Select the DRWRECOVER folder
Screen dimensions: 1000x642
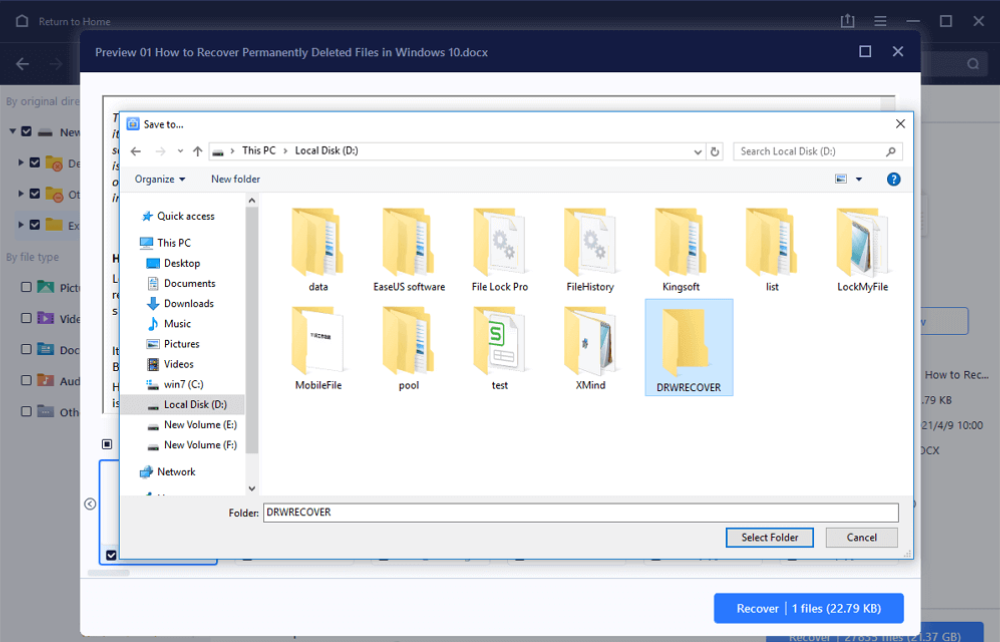[689, 347]
